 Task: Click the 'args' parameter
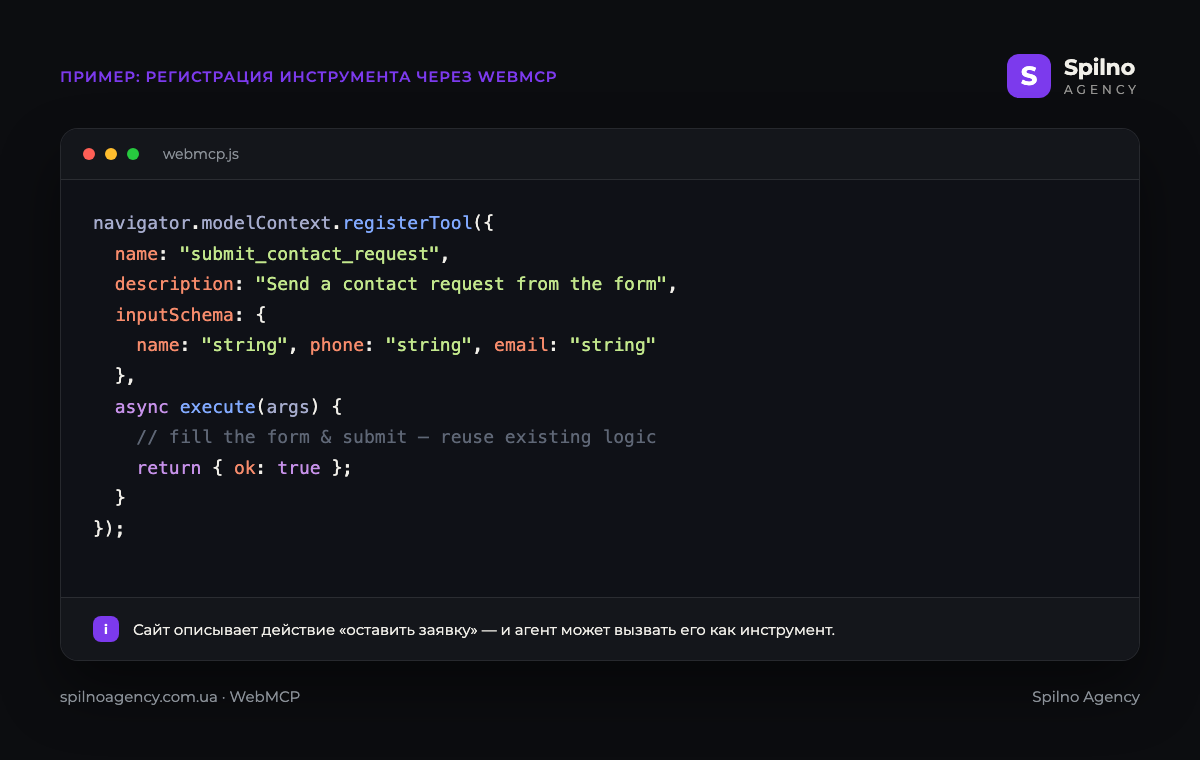click(x=288, y=407)
